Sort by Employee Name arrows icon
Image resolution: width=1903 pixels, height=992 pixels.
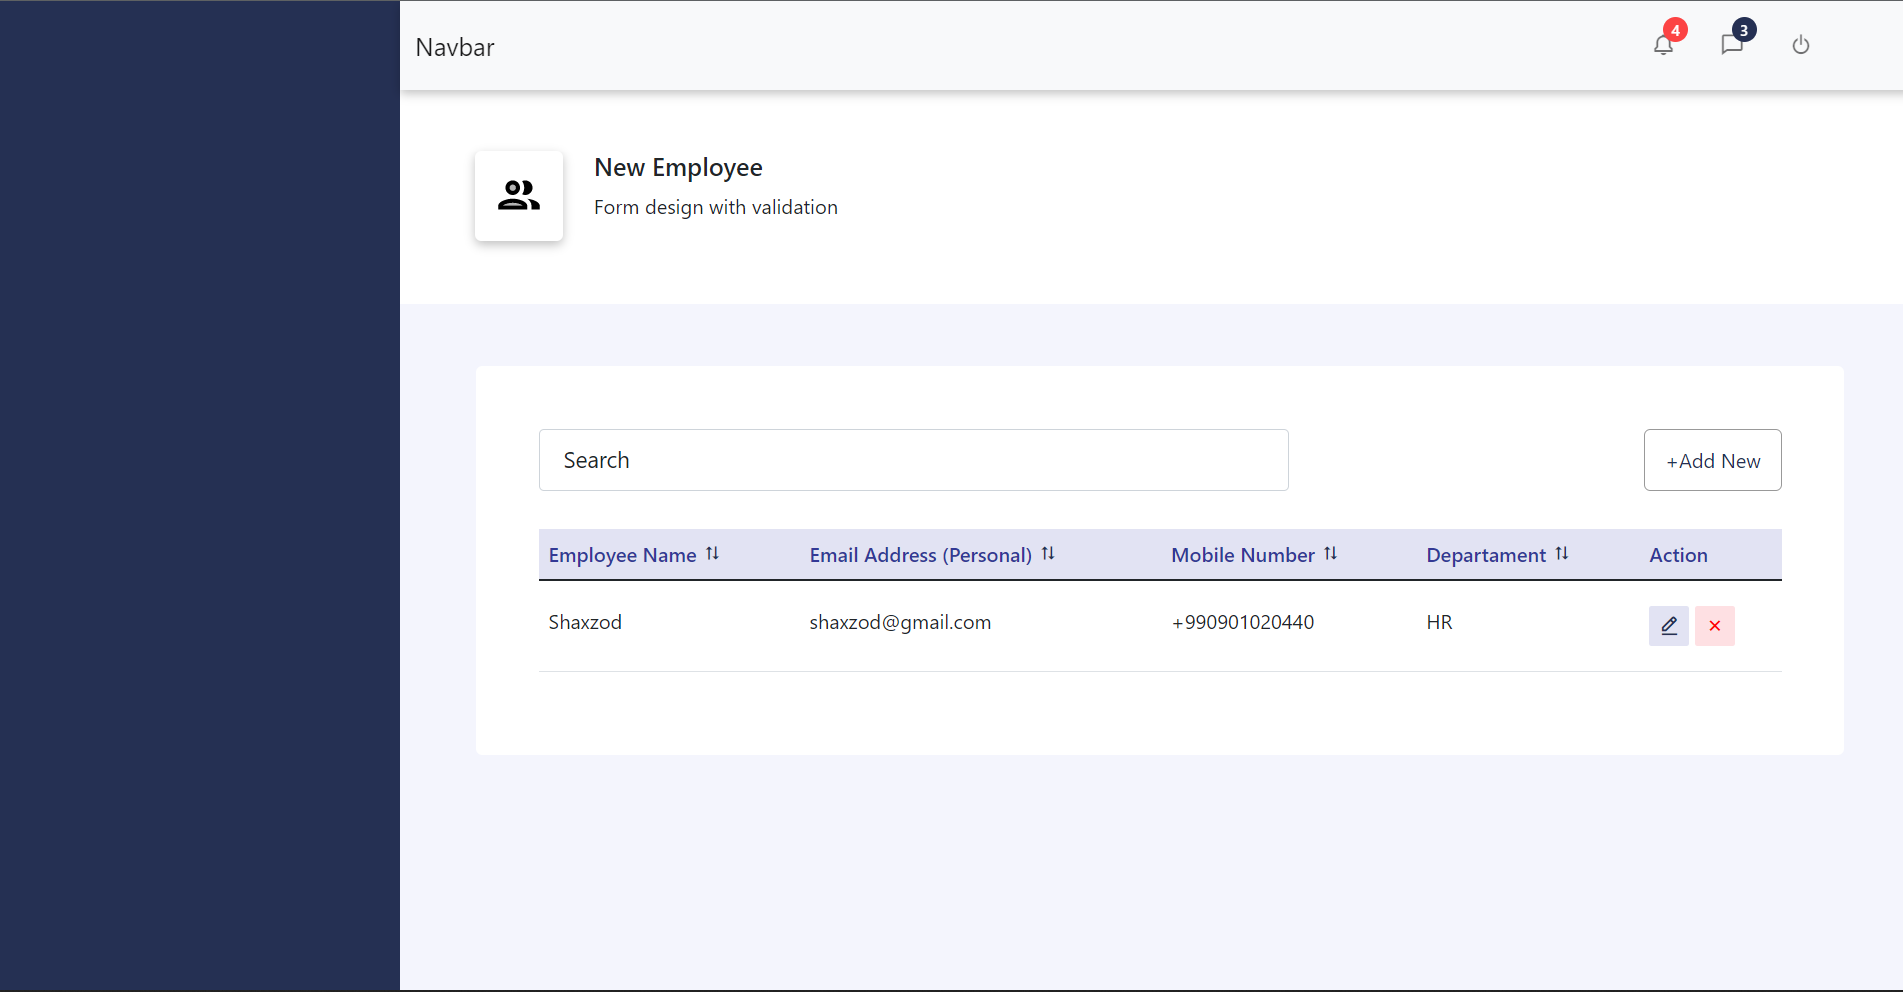712,554
